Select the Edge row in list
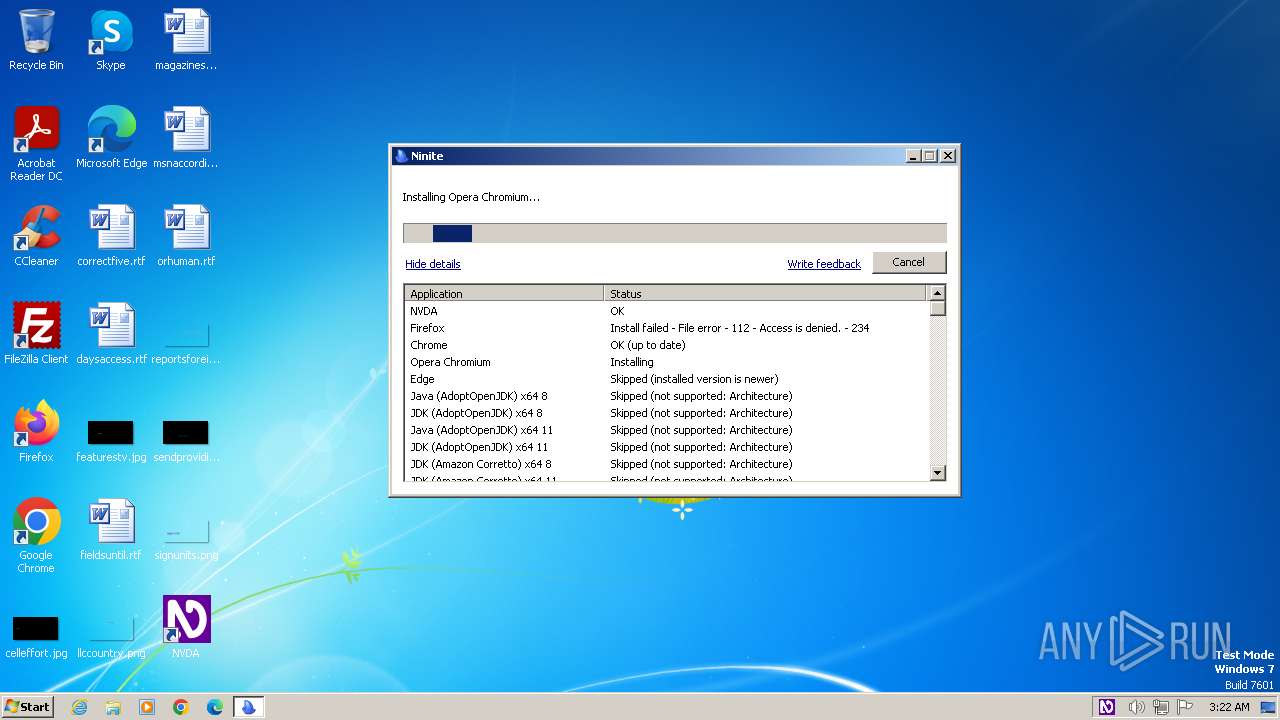 coord(667,379)
